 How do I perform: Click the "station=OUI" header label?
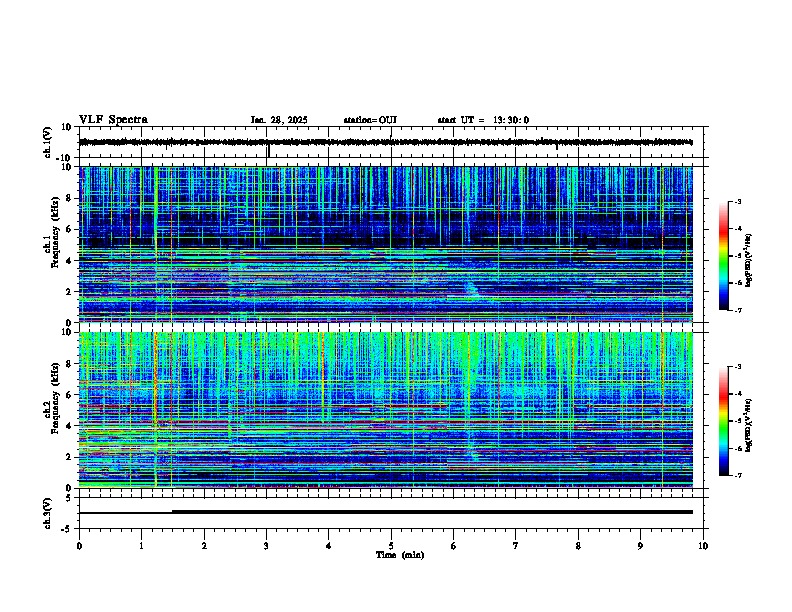[x=370, y=120]
